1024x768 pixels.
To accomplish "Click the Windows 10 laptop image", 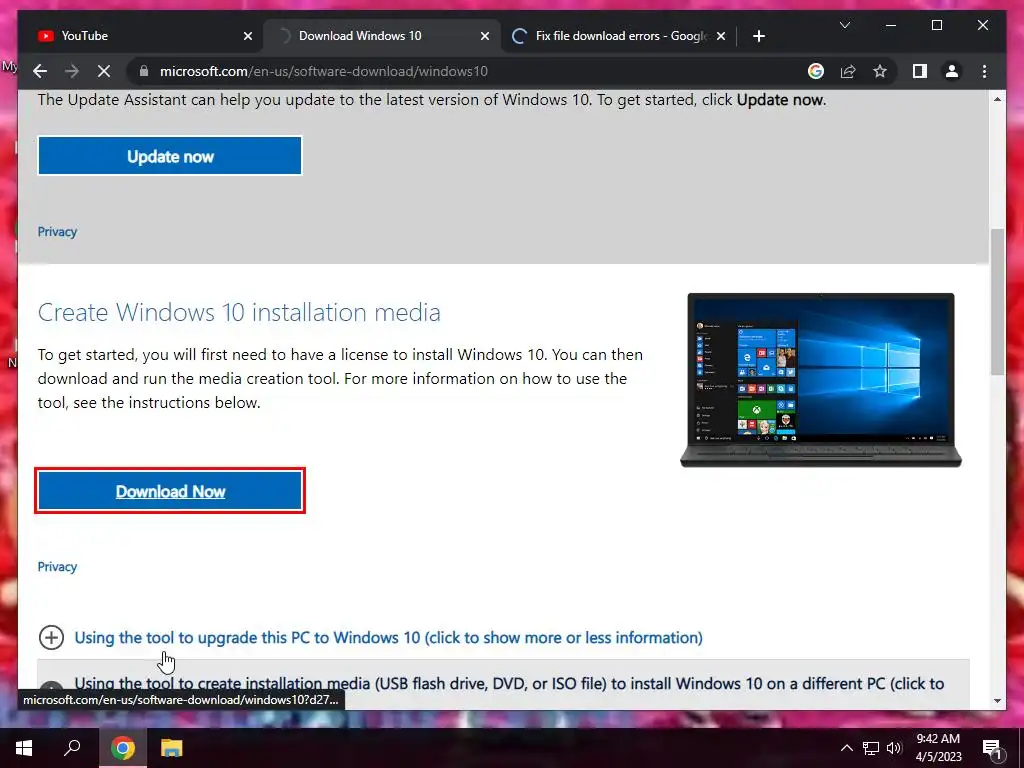I will (821, 380).
